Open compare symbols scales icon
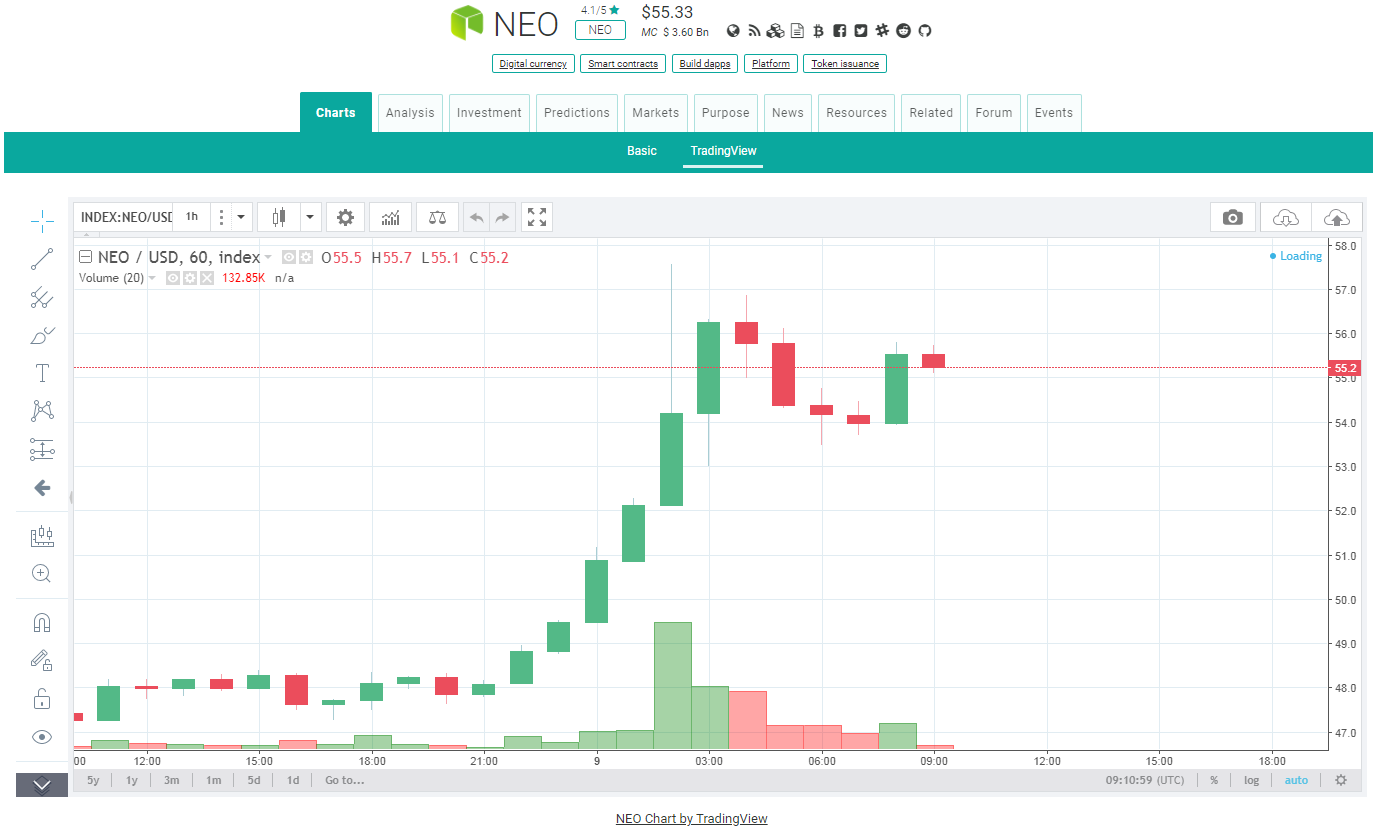 pyautogui.click(x=437, y=217)
